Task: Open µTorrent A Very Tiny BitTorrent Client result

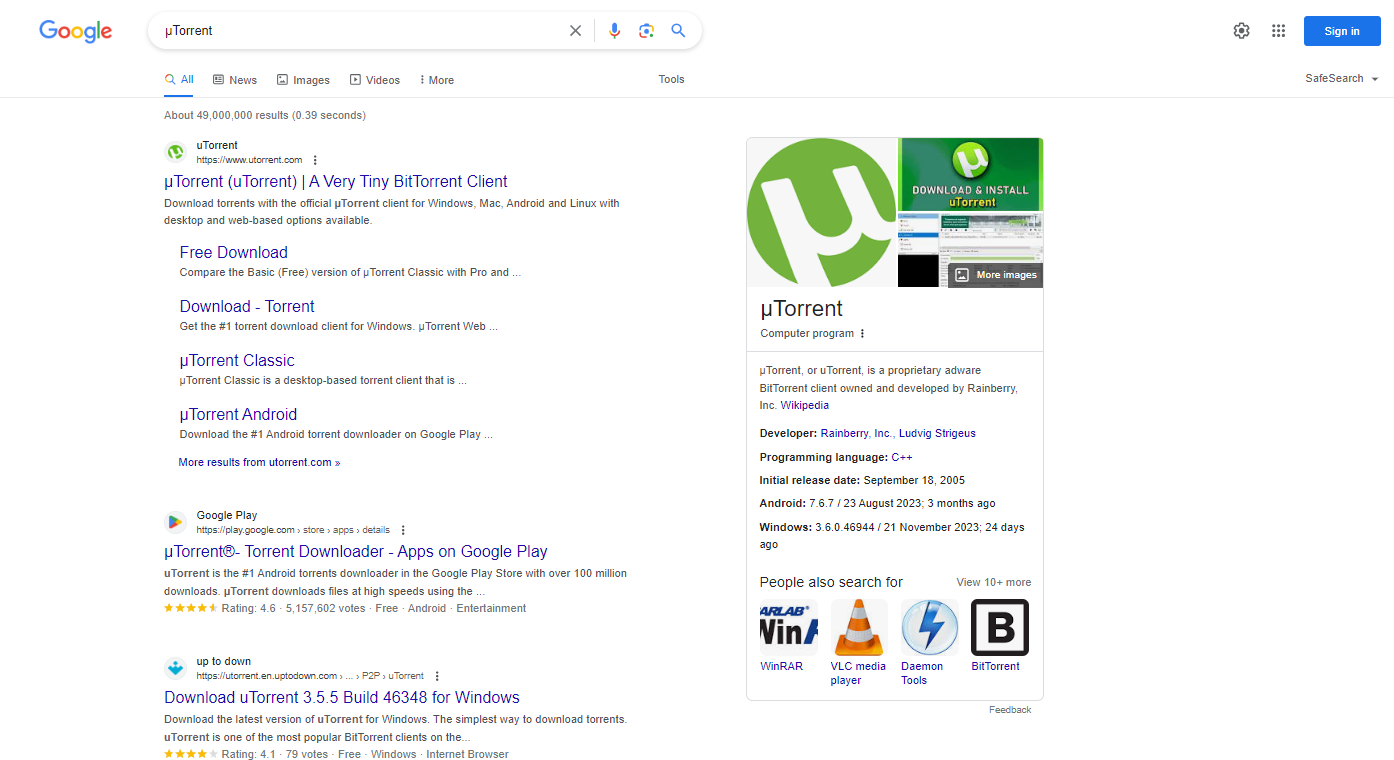Action: (336, 182)
